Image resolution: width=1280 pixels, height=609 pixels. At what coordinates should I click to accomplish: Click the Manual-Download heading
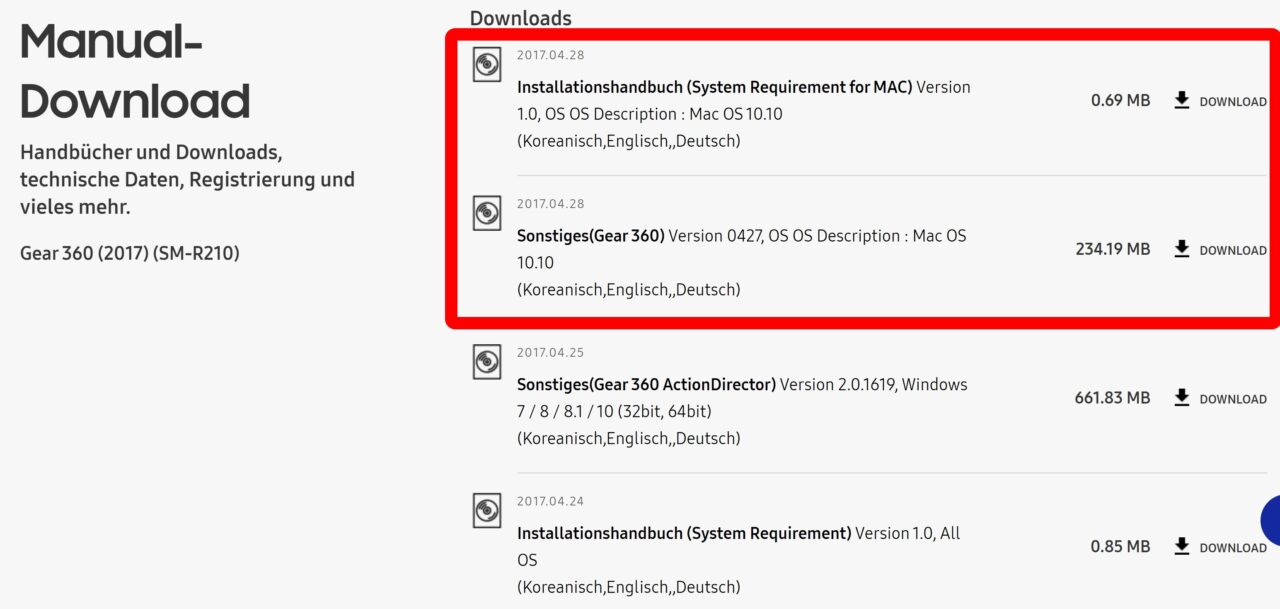coord(135,72)
